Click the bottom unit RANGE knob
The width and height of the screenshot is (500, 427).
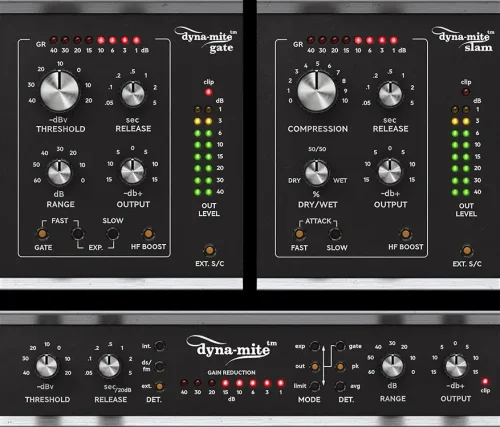click(x=392, y=366)
